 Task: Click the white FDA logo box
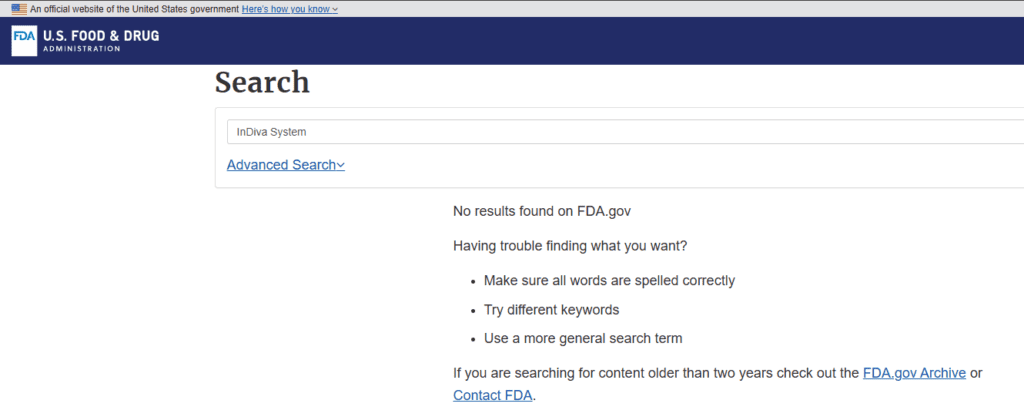point(25,41)
